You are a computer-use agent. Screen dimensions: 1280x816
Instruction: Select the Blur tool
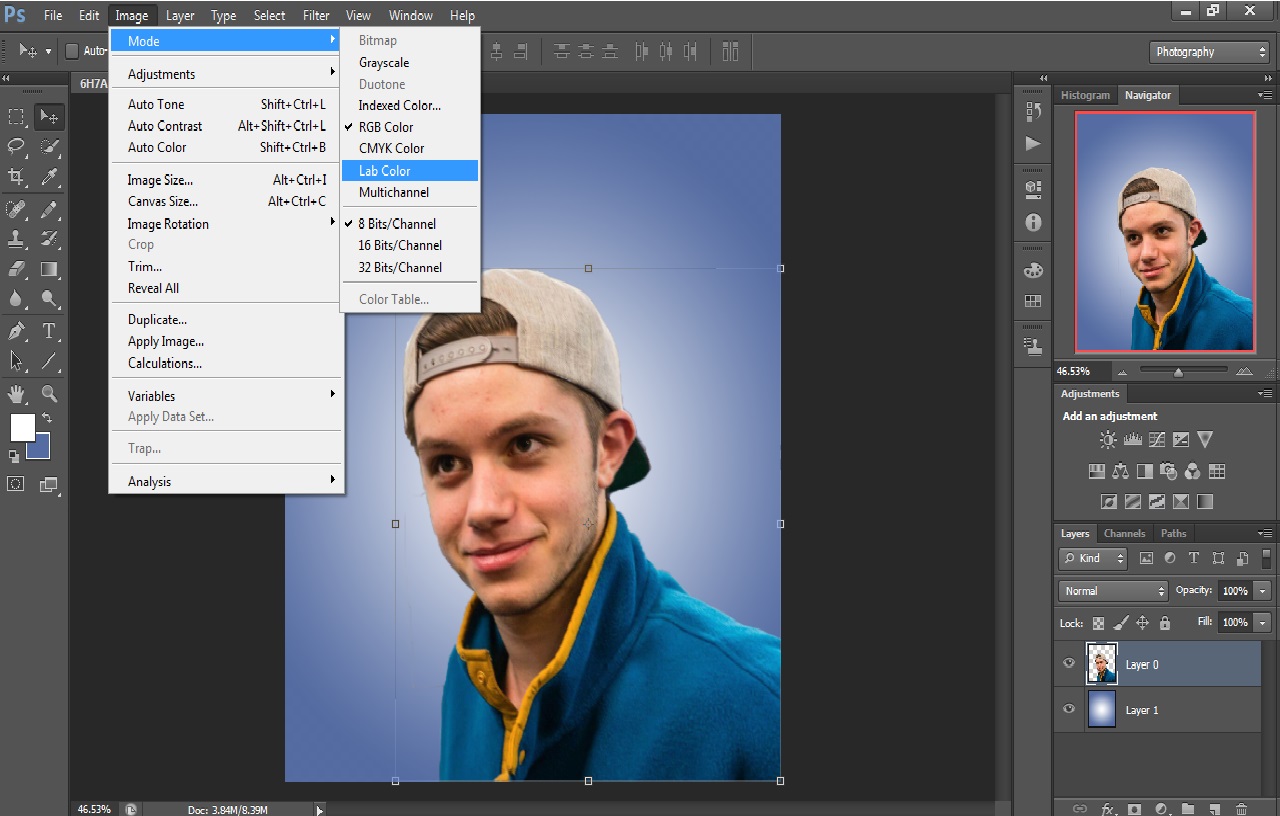pos(16,299)
